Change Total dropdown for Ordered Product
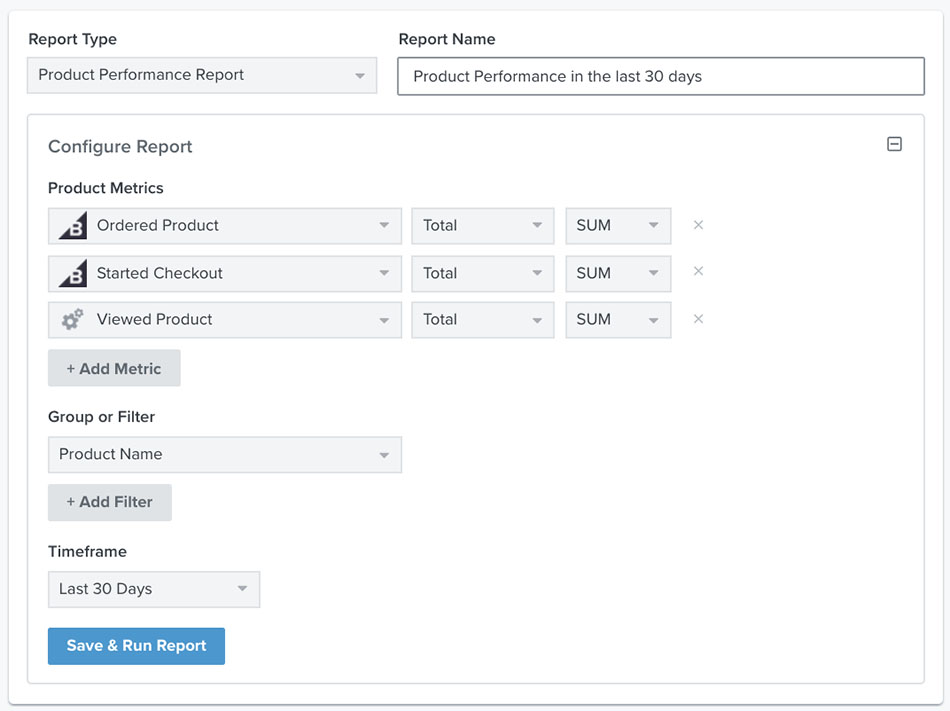Viewport: 950px width, 711px height. 482,226
